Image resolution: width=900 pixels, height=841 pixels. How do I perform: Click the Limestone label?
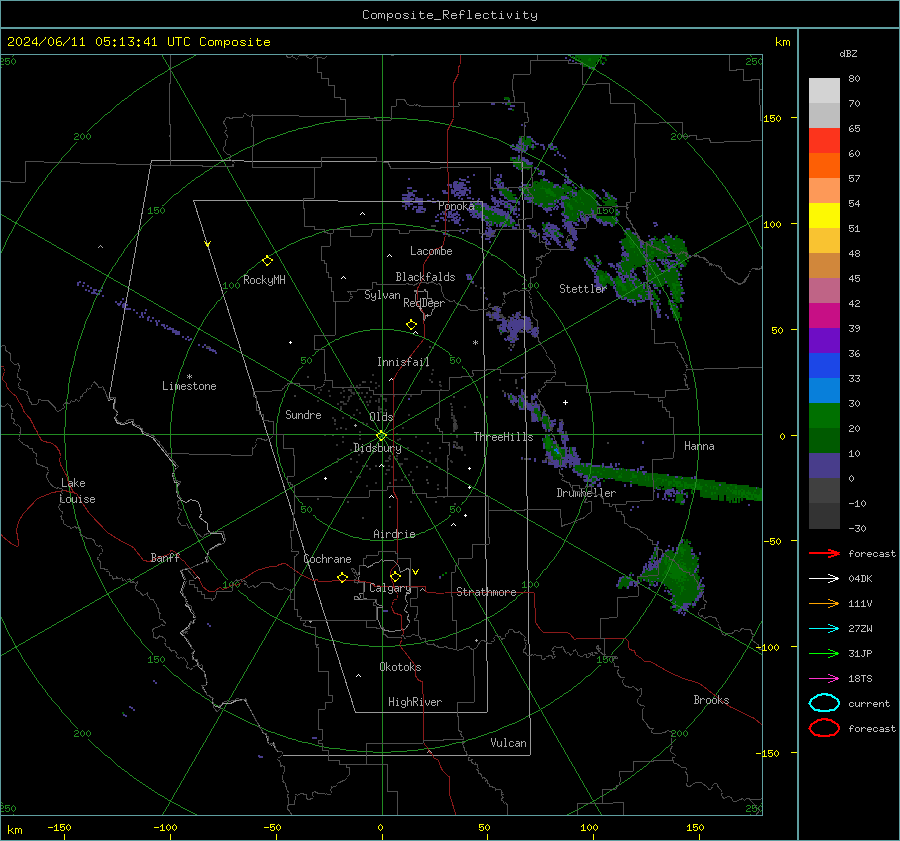click(x=189, y=386)
